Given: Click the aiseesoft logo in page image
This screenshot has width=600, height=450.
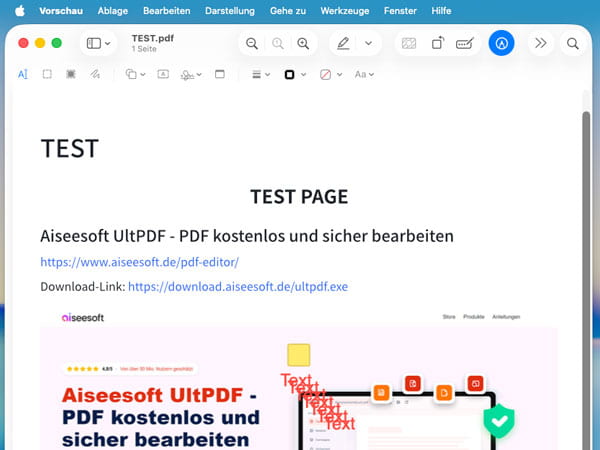Looking at the screenshot, I should click(x=83, y=318).
